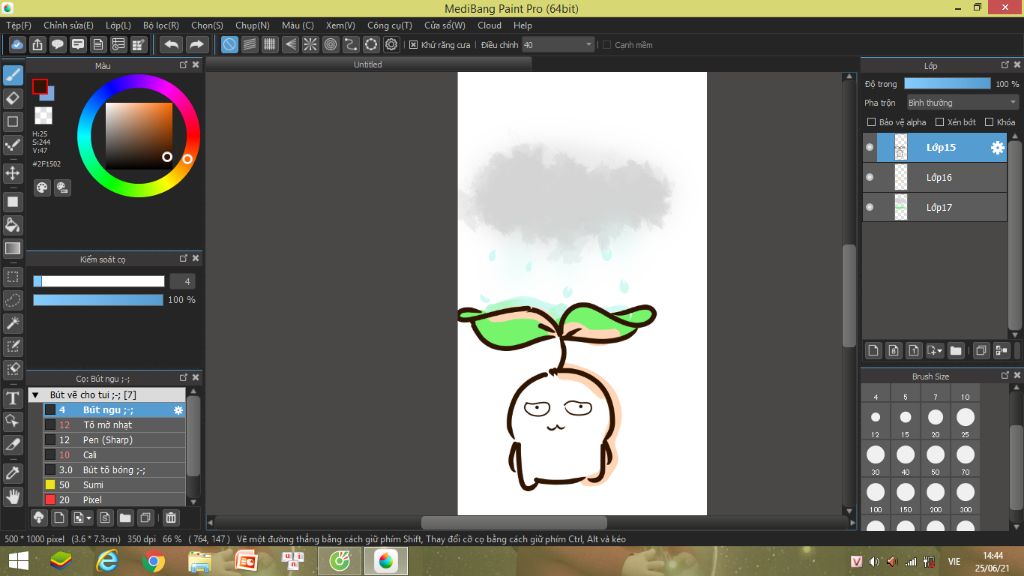
Task: Select the Pen (Sharp) brush
Action: pos(114,440)
